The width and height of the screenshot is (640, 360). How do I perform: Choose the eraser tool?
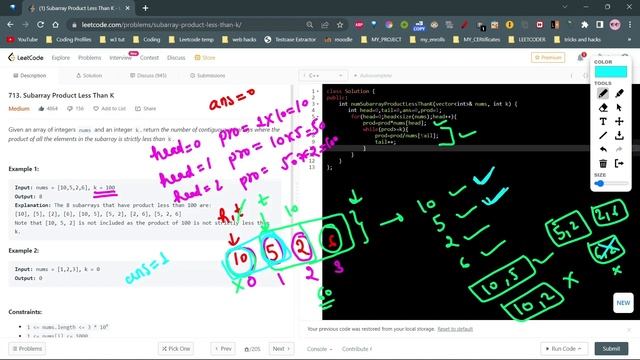point(603,108)
